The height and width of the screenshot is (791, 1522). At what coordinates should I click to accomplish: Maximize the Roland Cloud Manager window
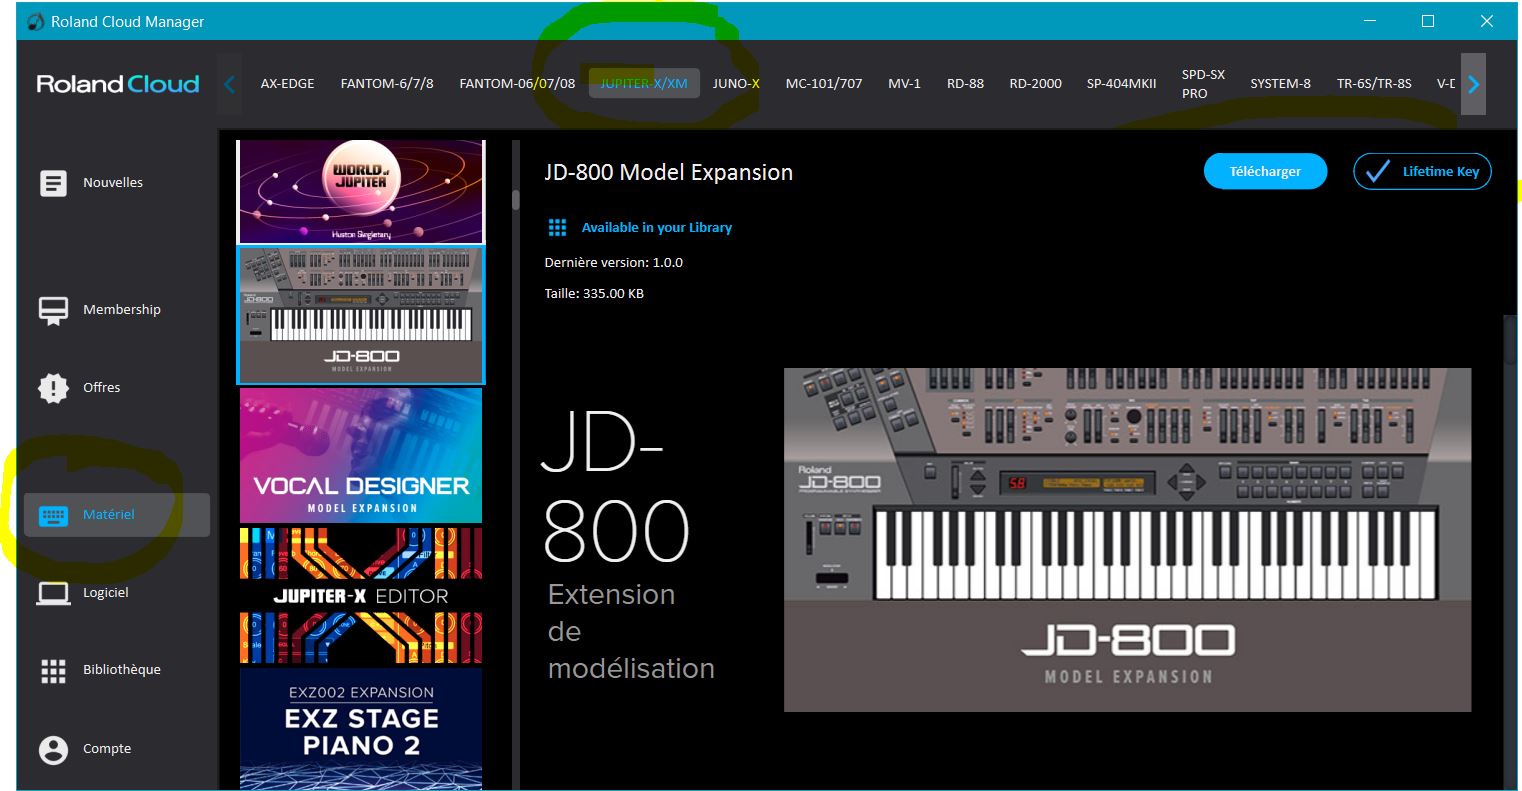[1428, 21]
